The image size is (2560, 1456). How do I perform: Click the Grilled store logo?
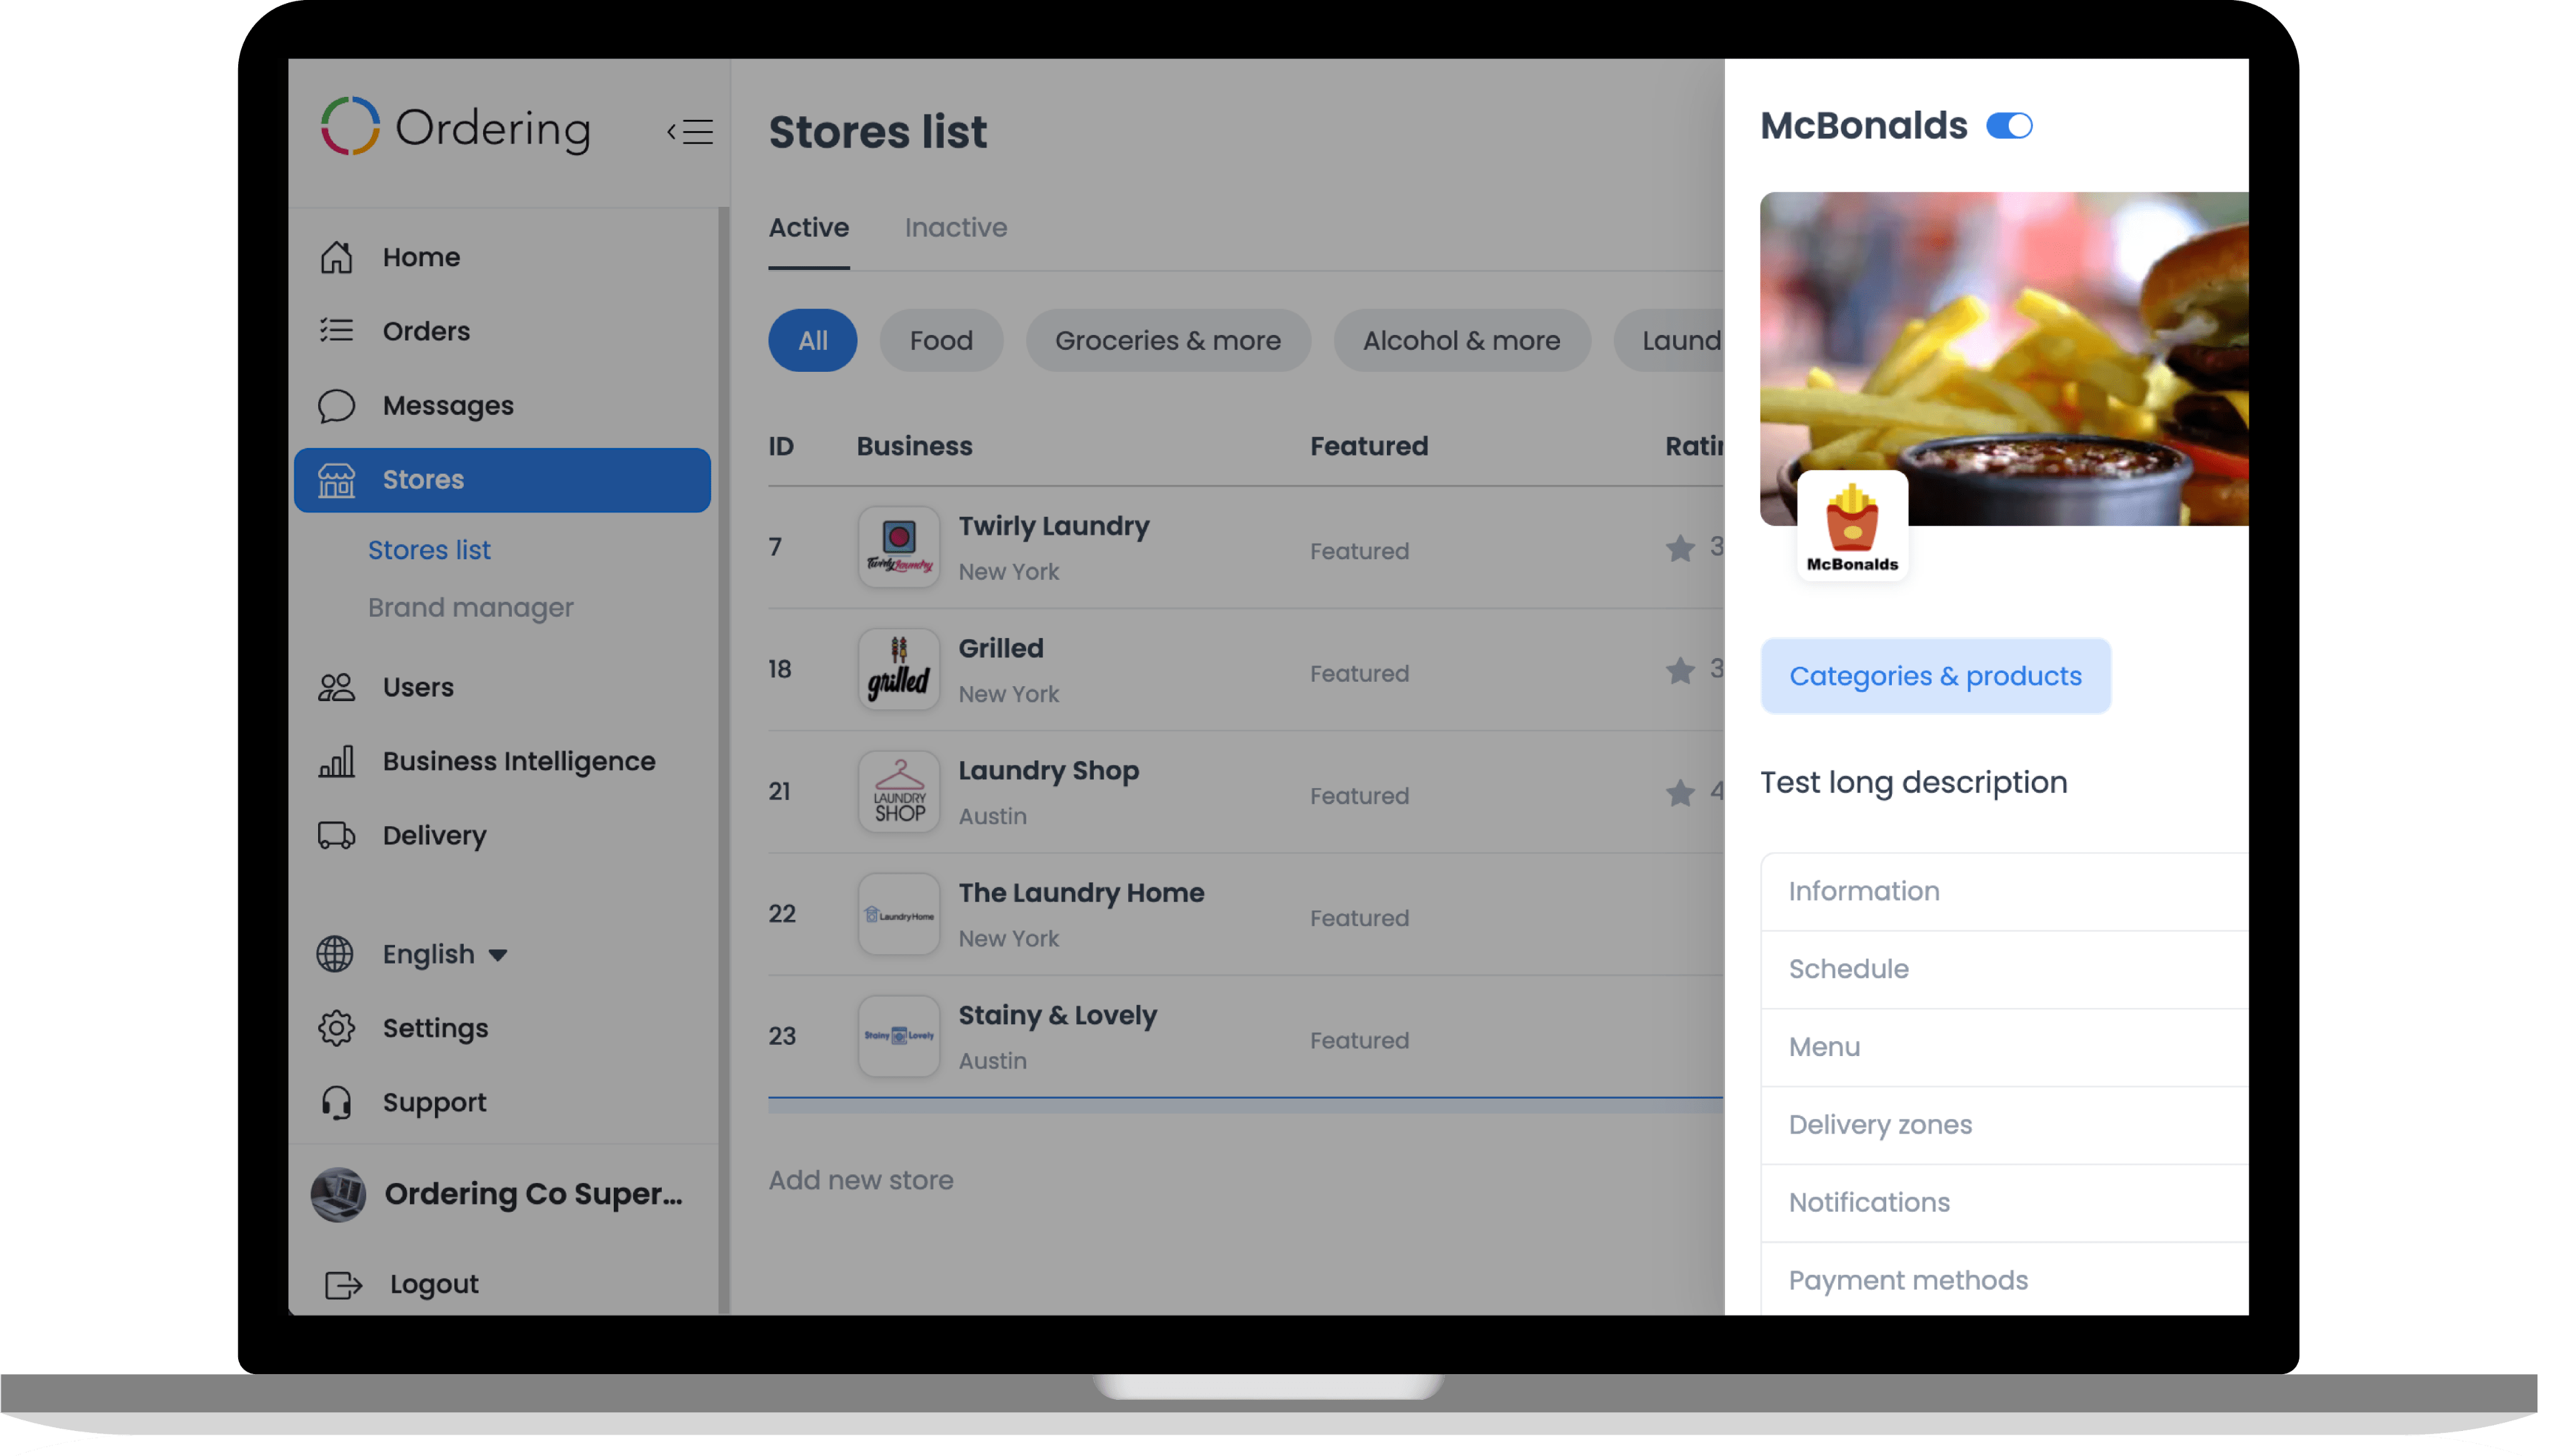899,669
